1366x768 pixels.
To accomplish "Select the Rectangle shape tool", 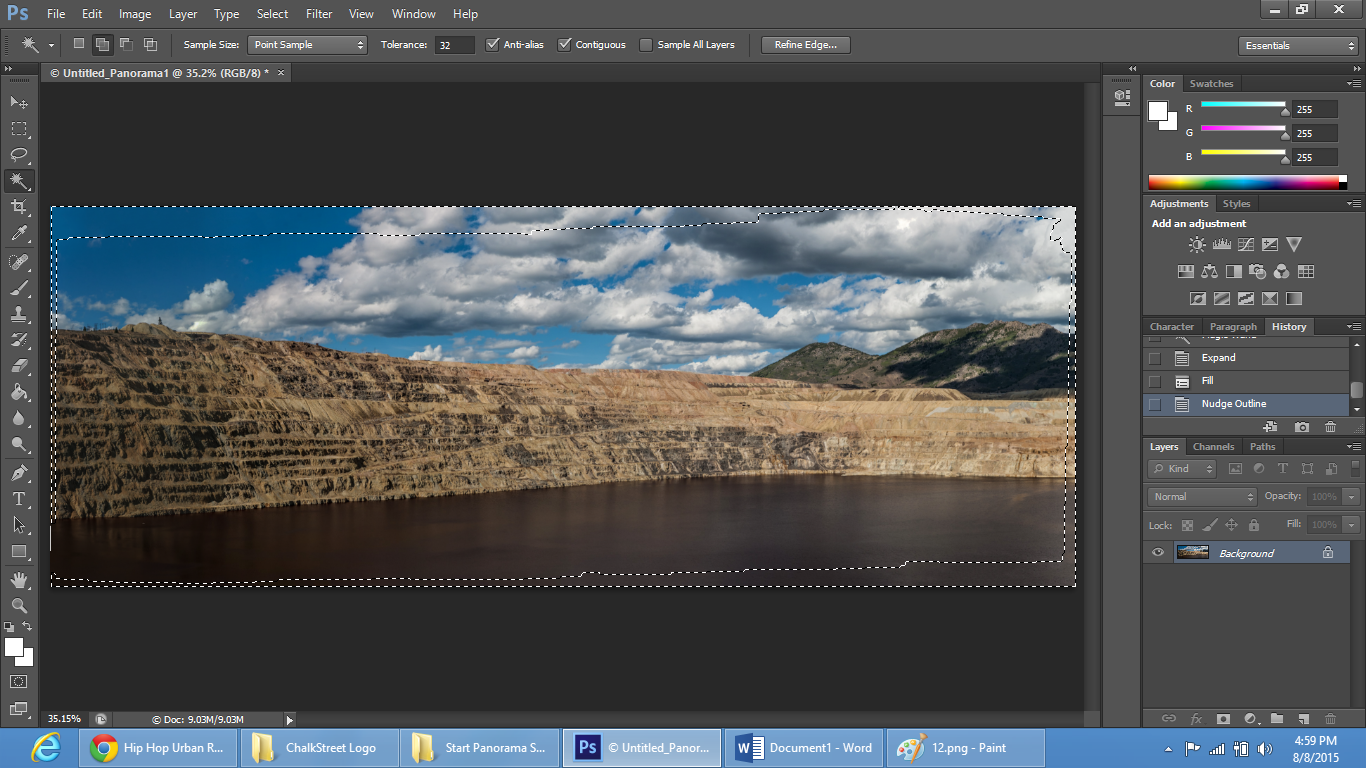I will (x=19, y=551).
